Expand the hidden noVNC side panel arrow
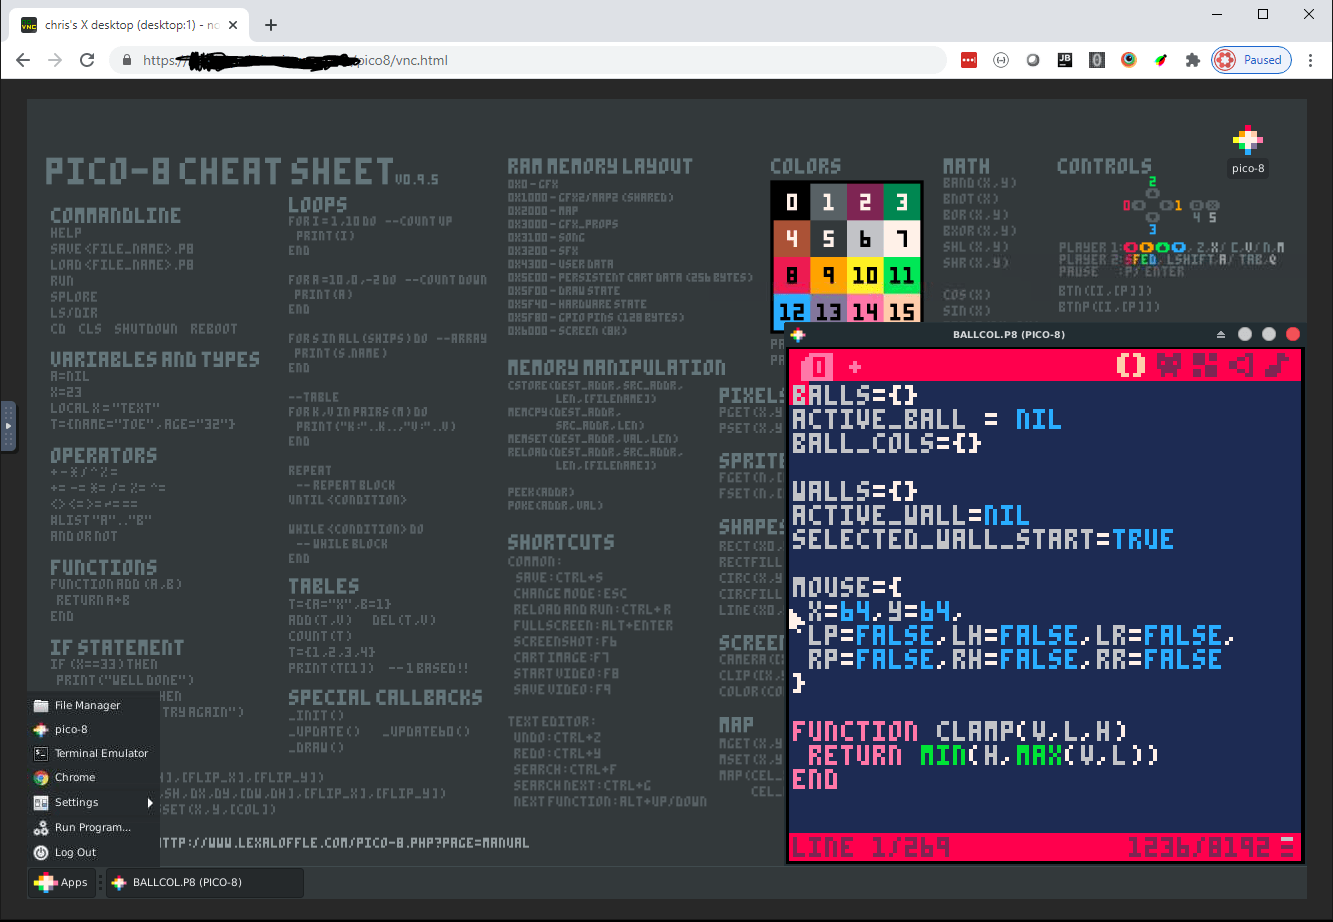Image resolution: width=1333 pixels, height=922 pixels. click(x=9, y=426)
